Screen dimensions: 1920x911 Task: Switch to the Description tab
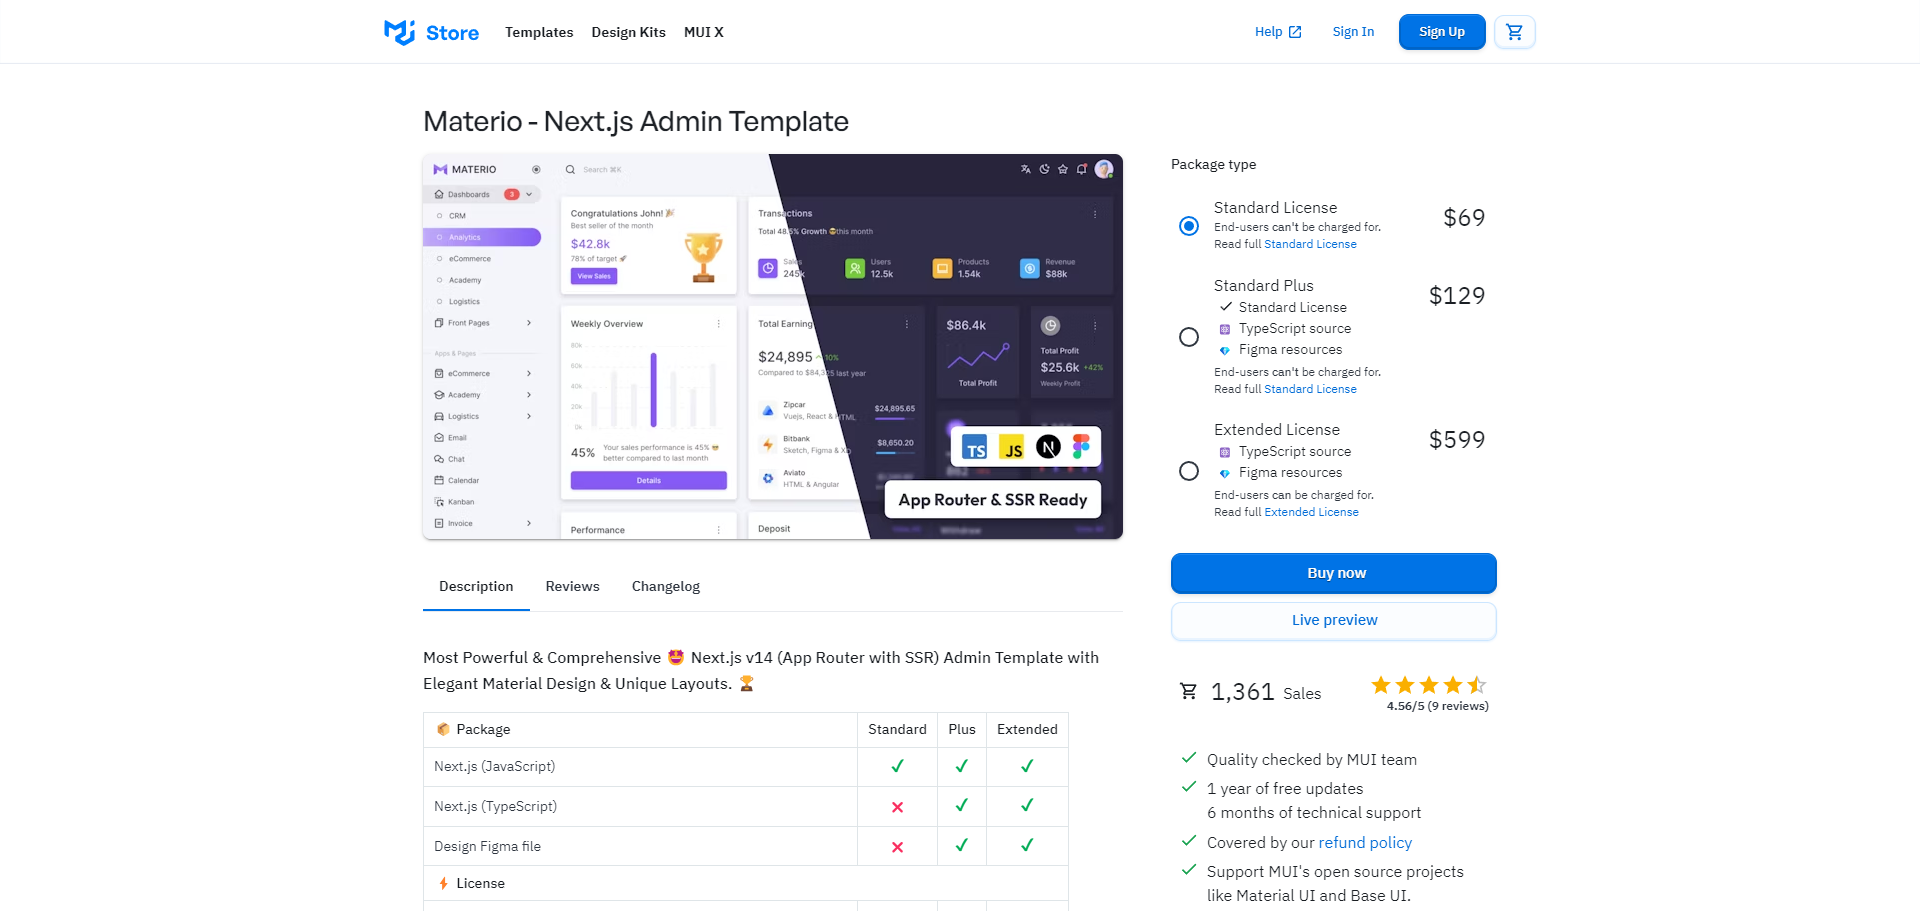tap(476, 587)
